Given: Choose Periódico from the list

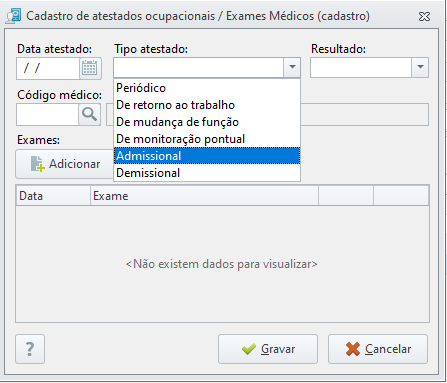Looking at the screenshot, I should 207,88.
